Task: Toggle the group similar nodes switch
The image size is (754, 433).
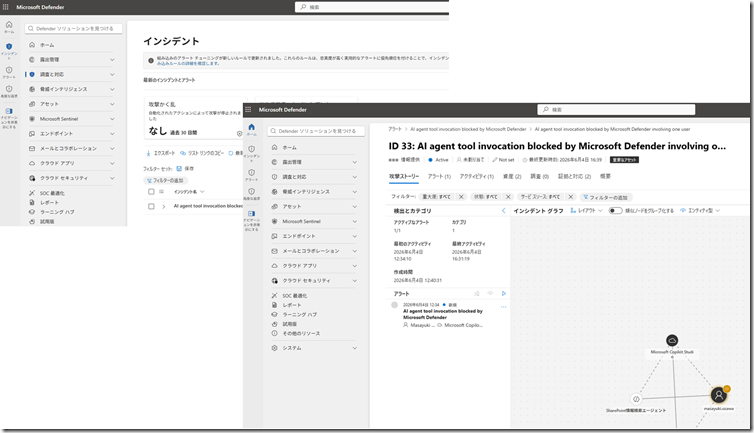Action: (615, 210)
